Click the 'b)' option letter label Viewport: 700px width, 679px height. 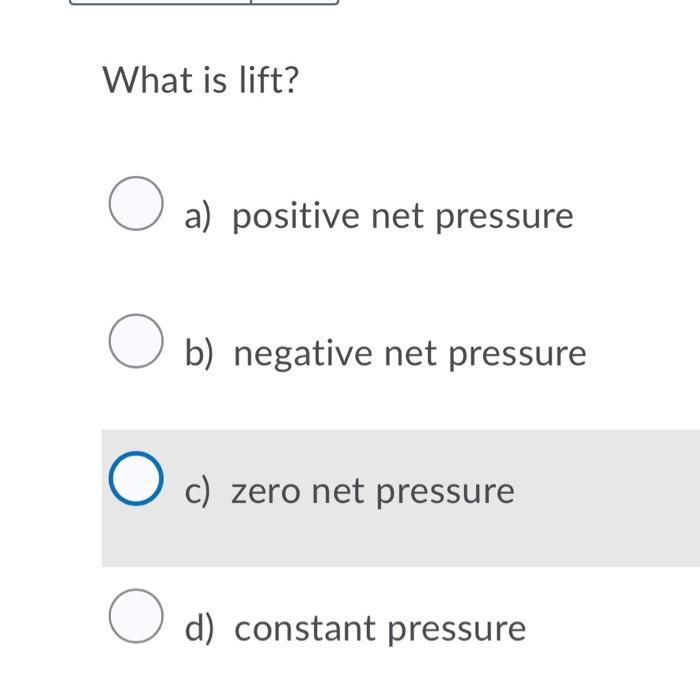tap(199, 354)
